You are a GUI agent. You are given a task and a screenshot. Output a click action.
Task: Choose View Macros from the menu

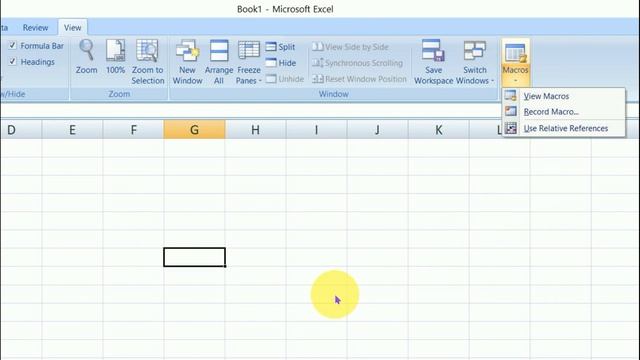pyautogui.click(x=563, y=96)
